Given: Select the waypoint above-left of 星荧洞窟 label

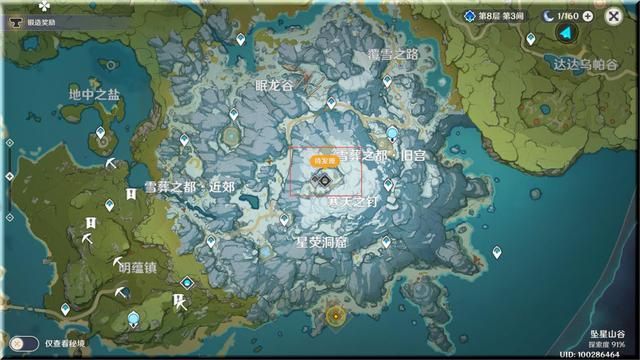Looking at the screenshot, I should coord(284,220).
